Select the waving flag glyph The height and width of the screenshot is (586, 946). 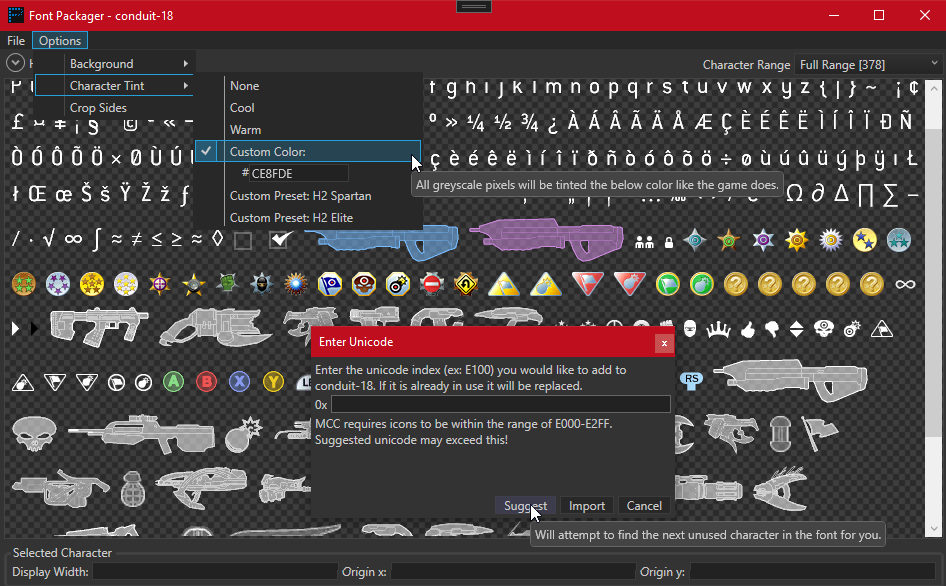820,433
